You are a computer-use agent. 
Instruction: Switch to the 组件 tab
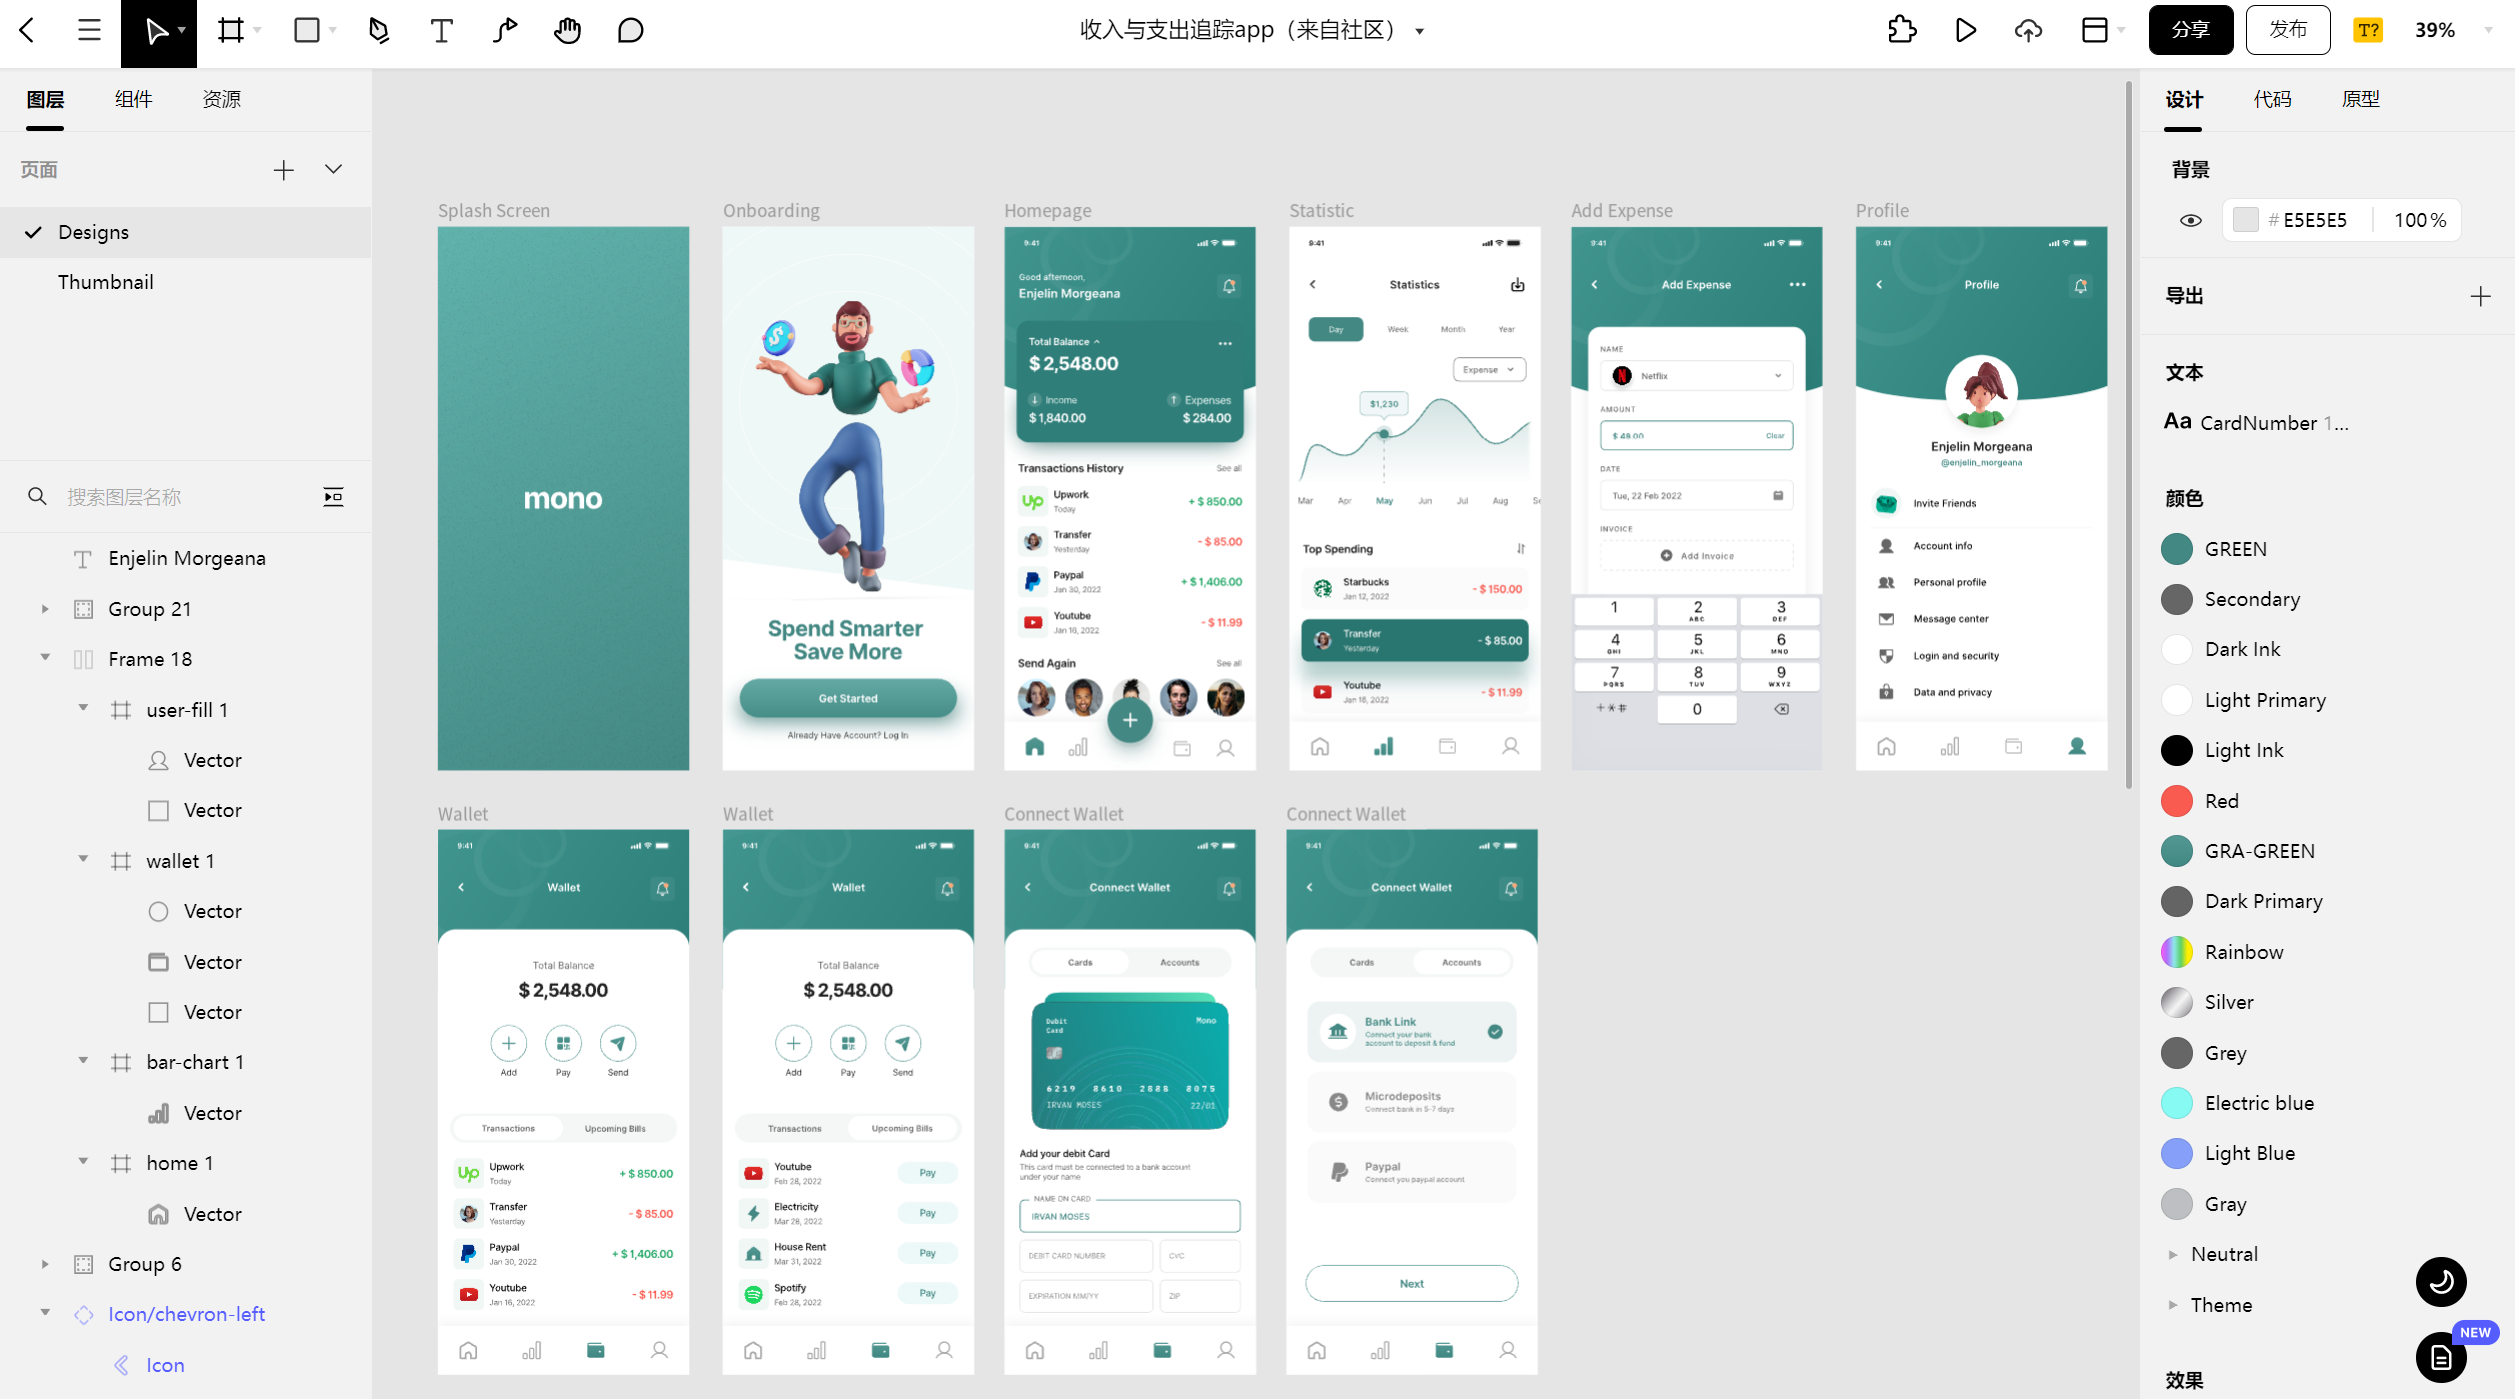click(134, 100)
